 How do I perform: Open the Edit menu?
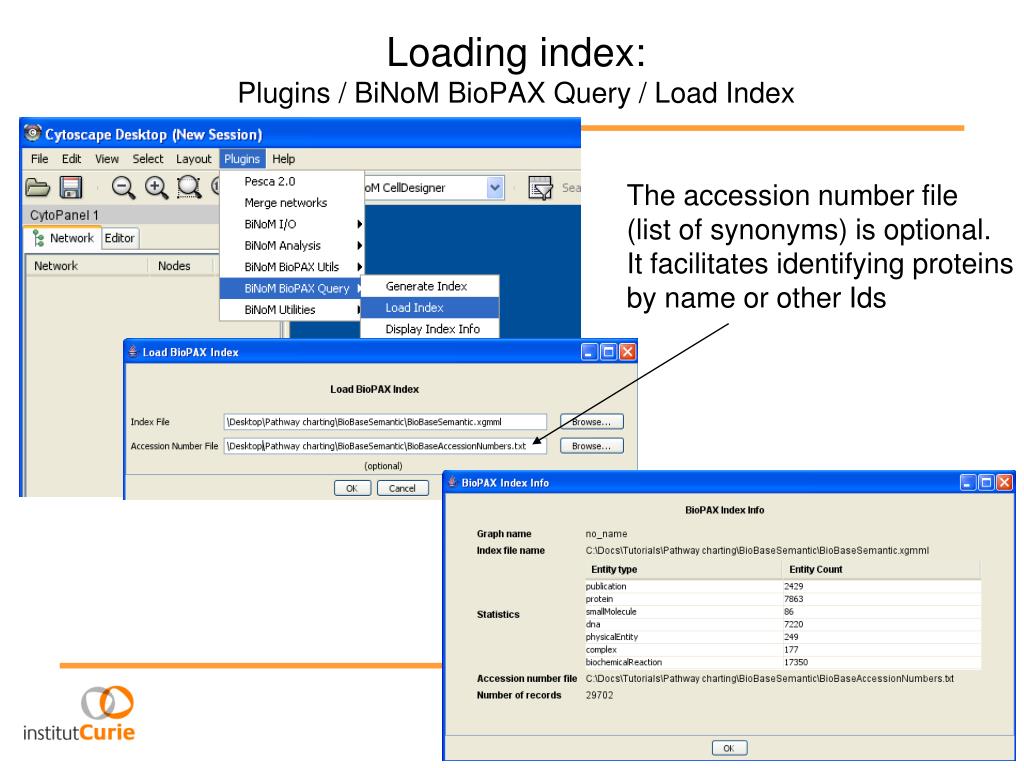[71, 159]
